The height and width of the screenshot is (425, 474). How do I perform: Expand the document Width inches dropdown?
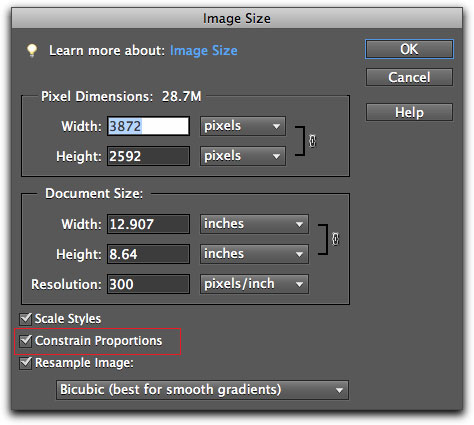click(254, 224)
